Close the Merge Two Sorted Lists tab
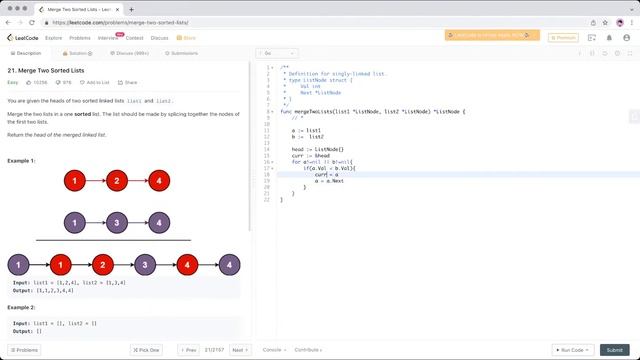 (118, 9)
